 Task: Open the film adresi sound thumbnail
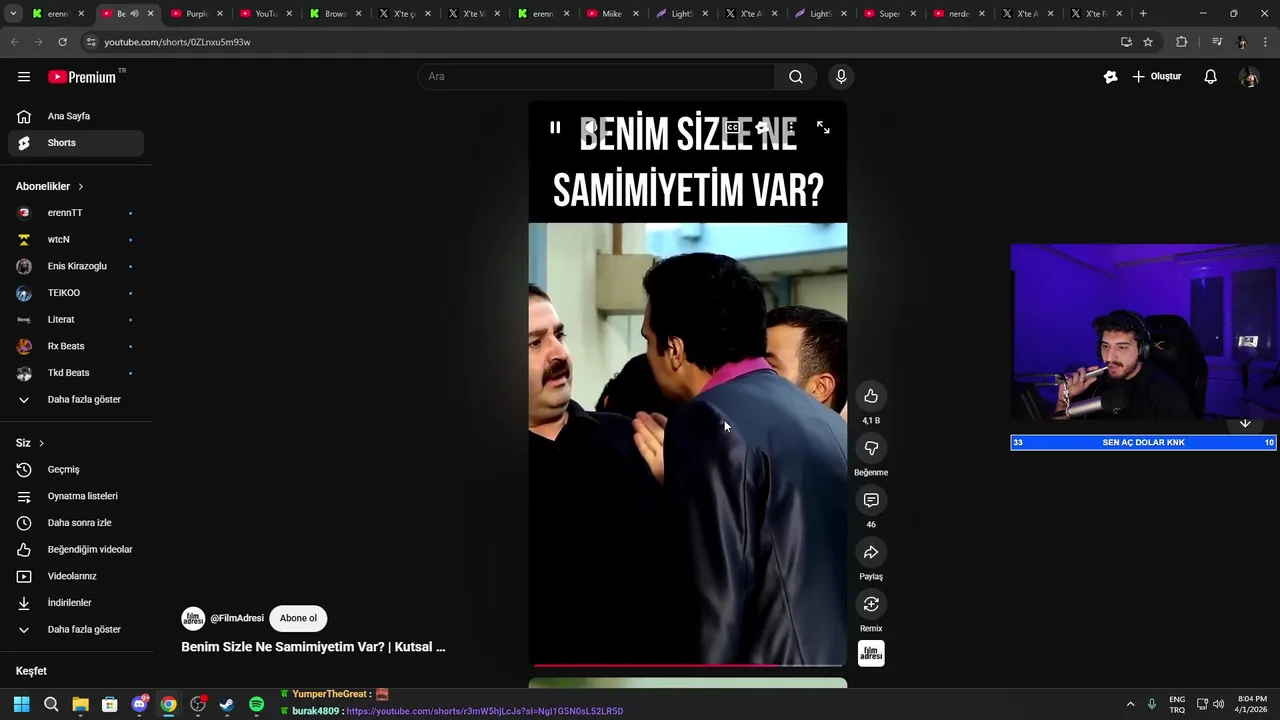point(871,653)
